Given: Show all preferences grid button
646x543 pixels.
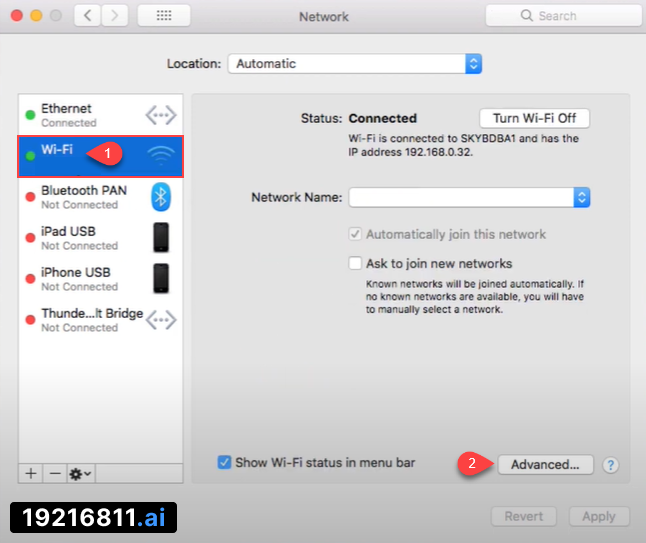Looking at the screenshot, I should 163,16.
